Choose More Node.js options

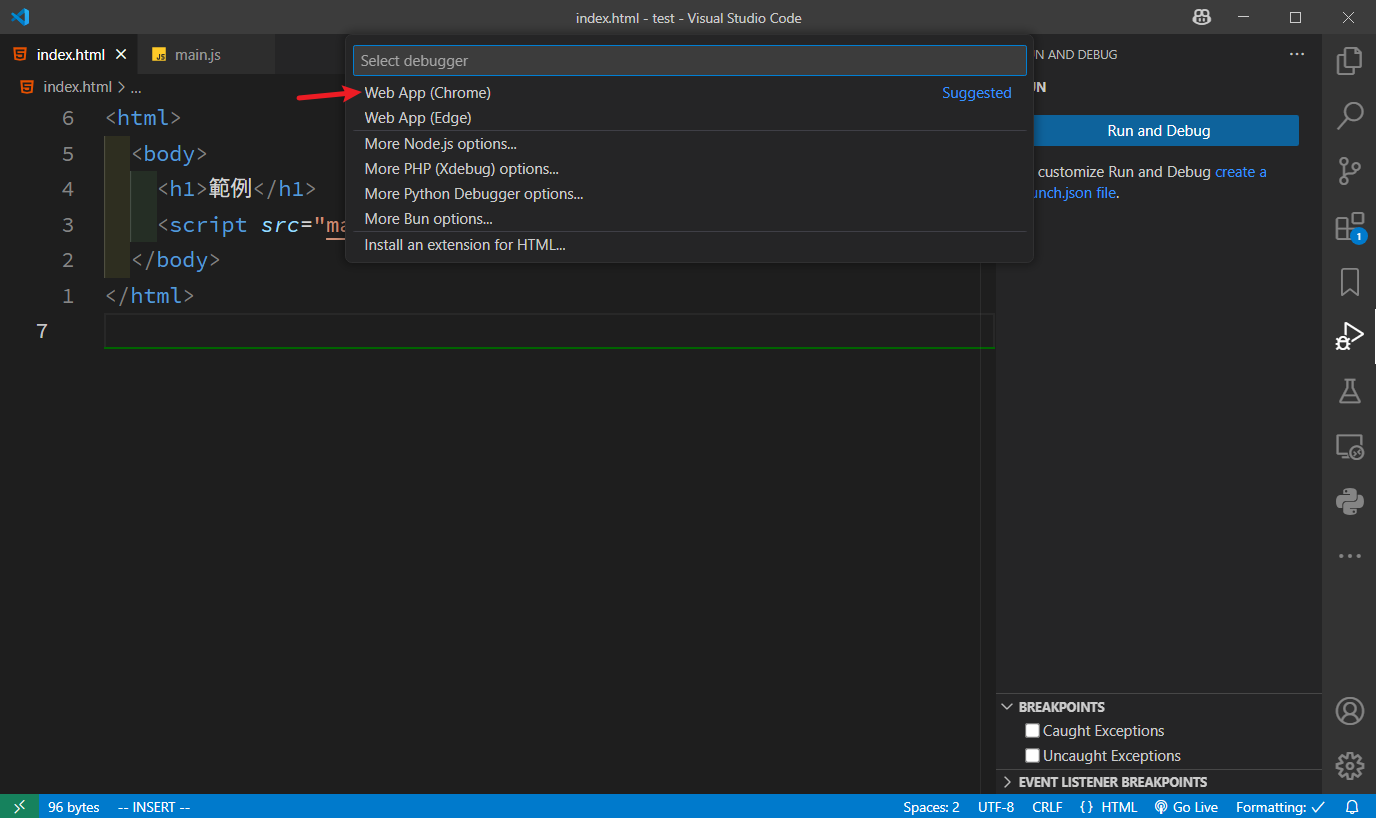tap(689, 144)
